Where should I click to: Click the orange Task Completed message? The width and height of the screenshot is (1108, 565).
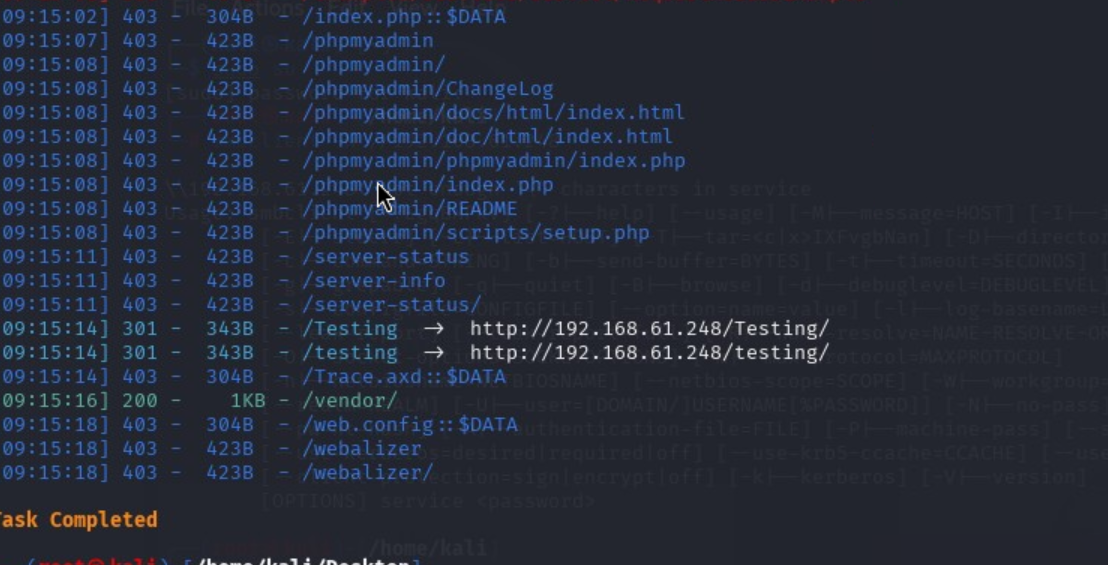point(78,520)
